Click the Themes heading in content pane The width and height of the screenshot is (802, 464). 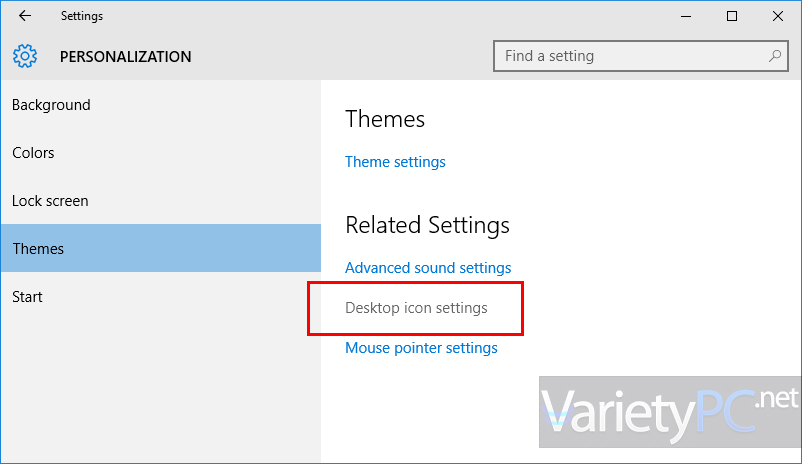point(385,119)
